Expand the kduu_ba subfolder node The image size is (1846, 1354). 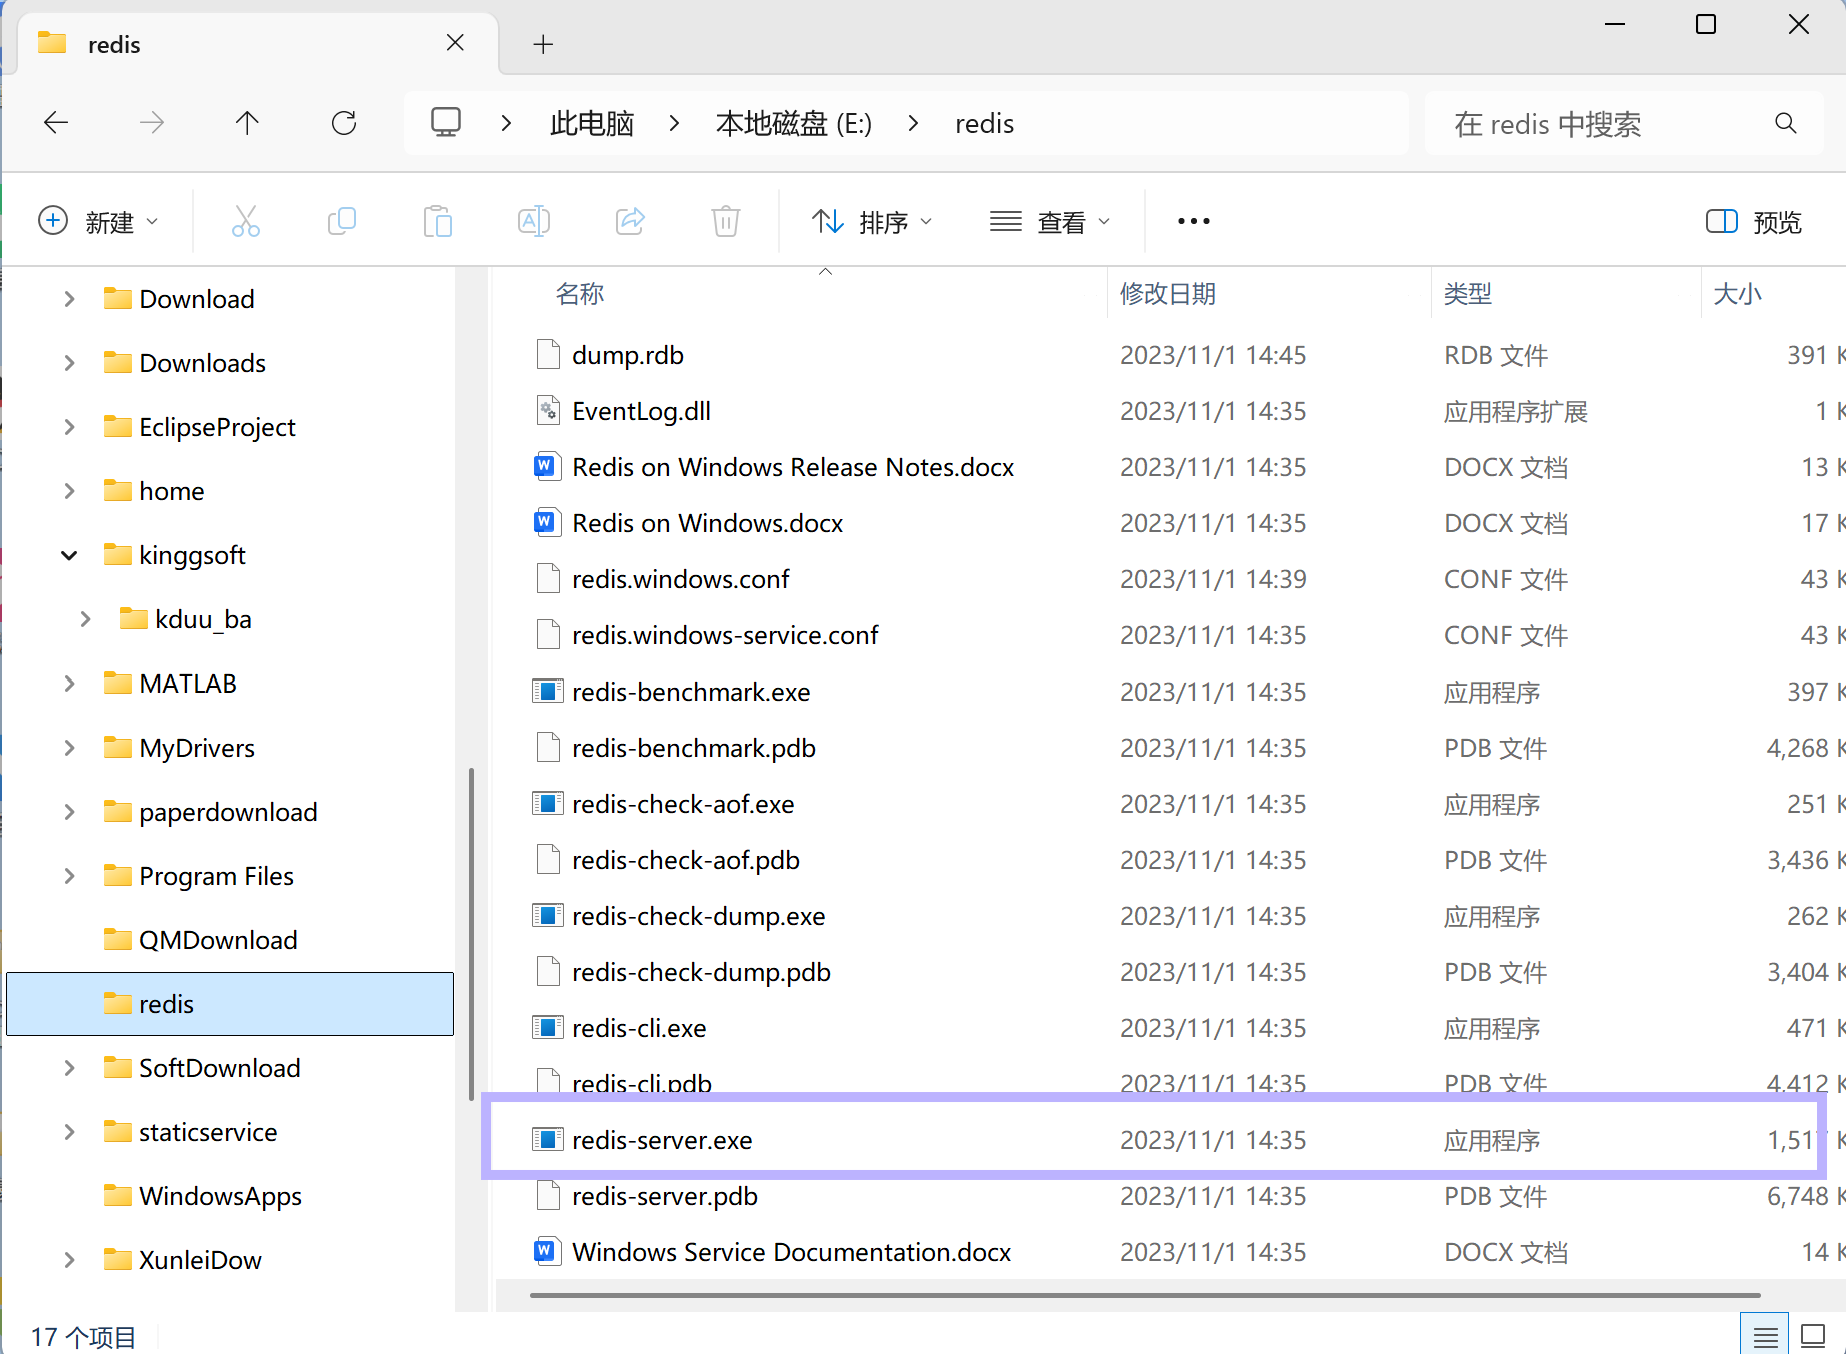coord(85,619)
